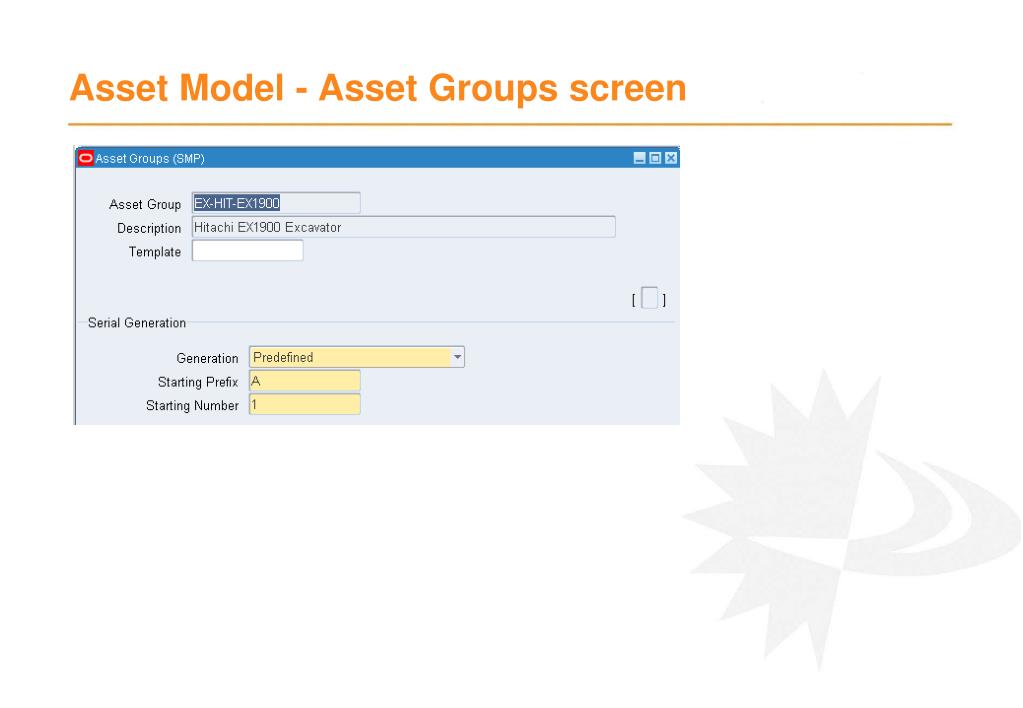Click the Asset Group field EX-HIT-EX1900
The width and height of the screenshot is (1023, 708).
276,203
